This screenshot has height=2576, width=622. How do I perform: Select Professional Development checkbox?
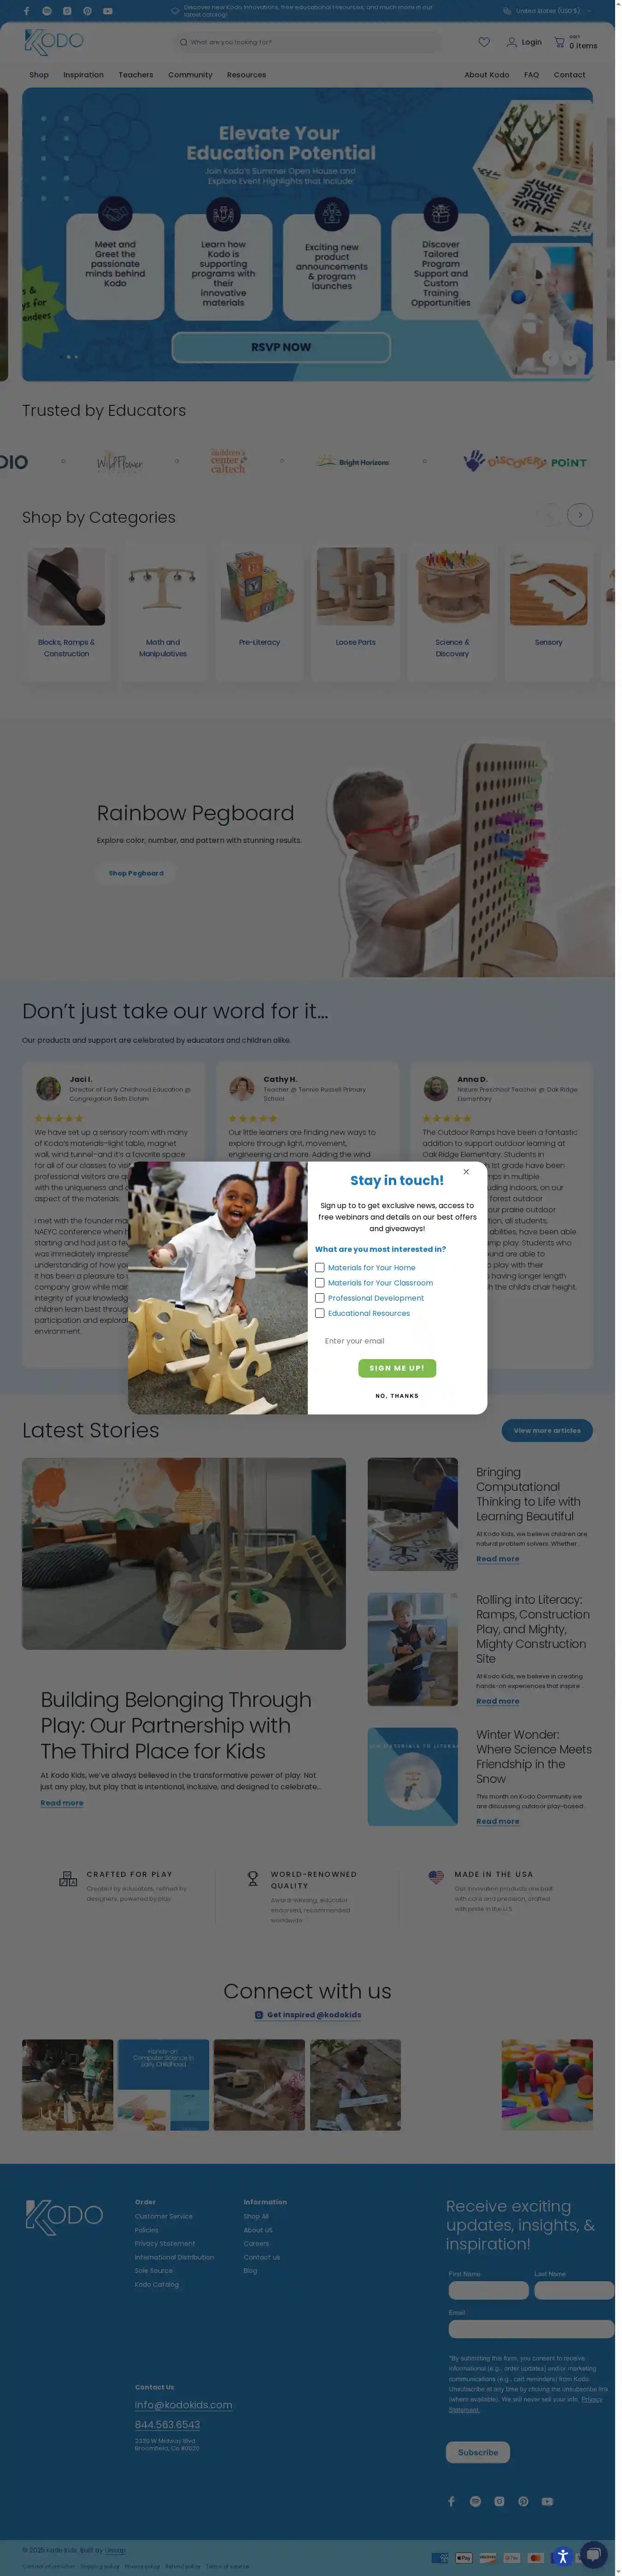pyautogui.click(x=320, y=1297)
